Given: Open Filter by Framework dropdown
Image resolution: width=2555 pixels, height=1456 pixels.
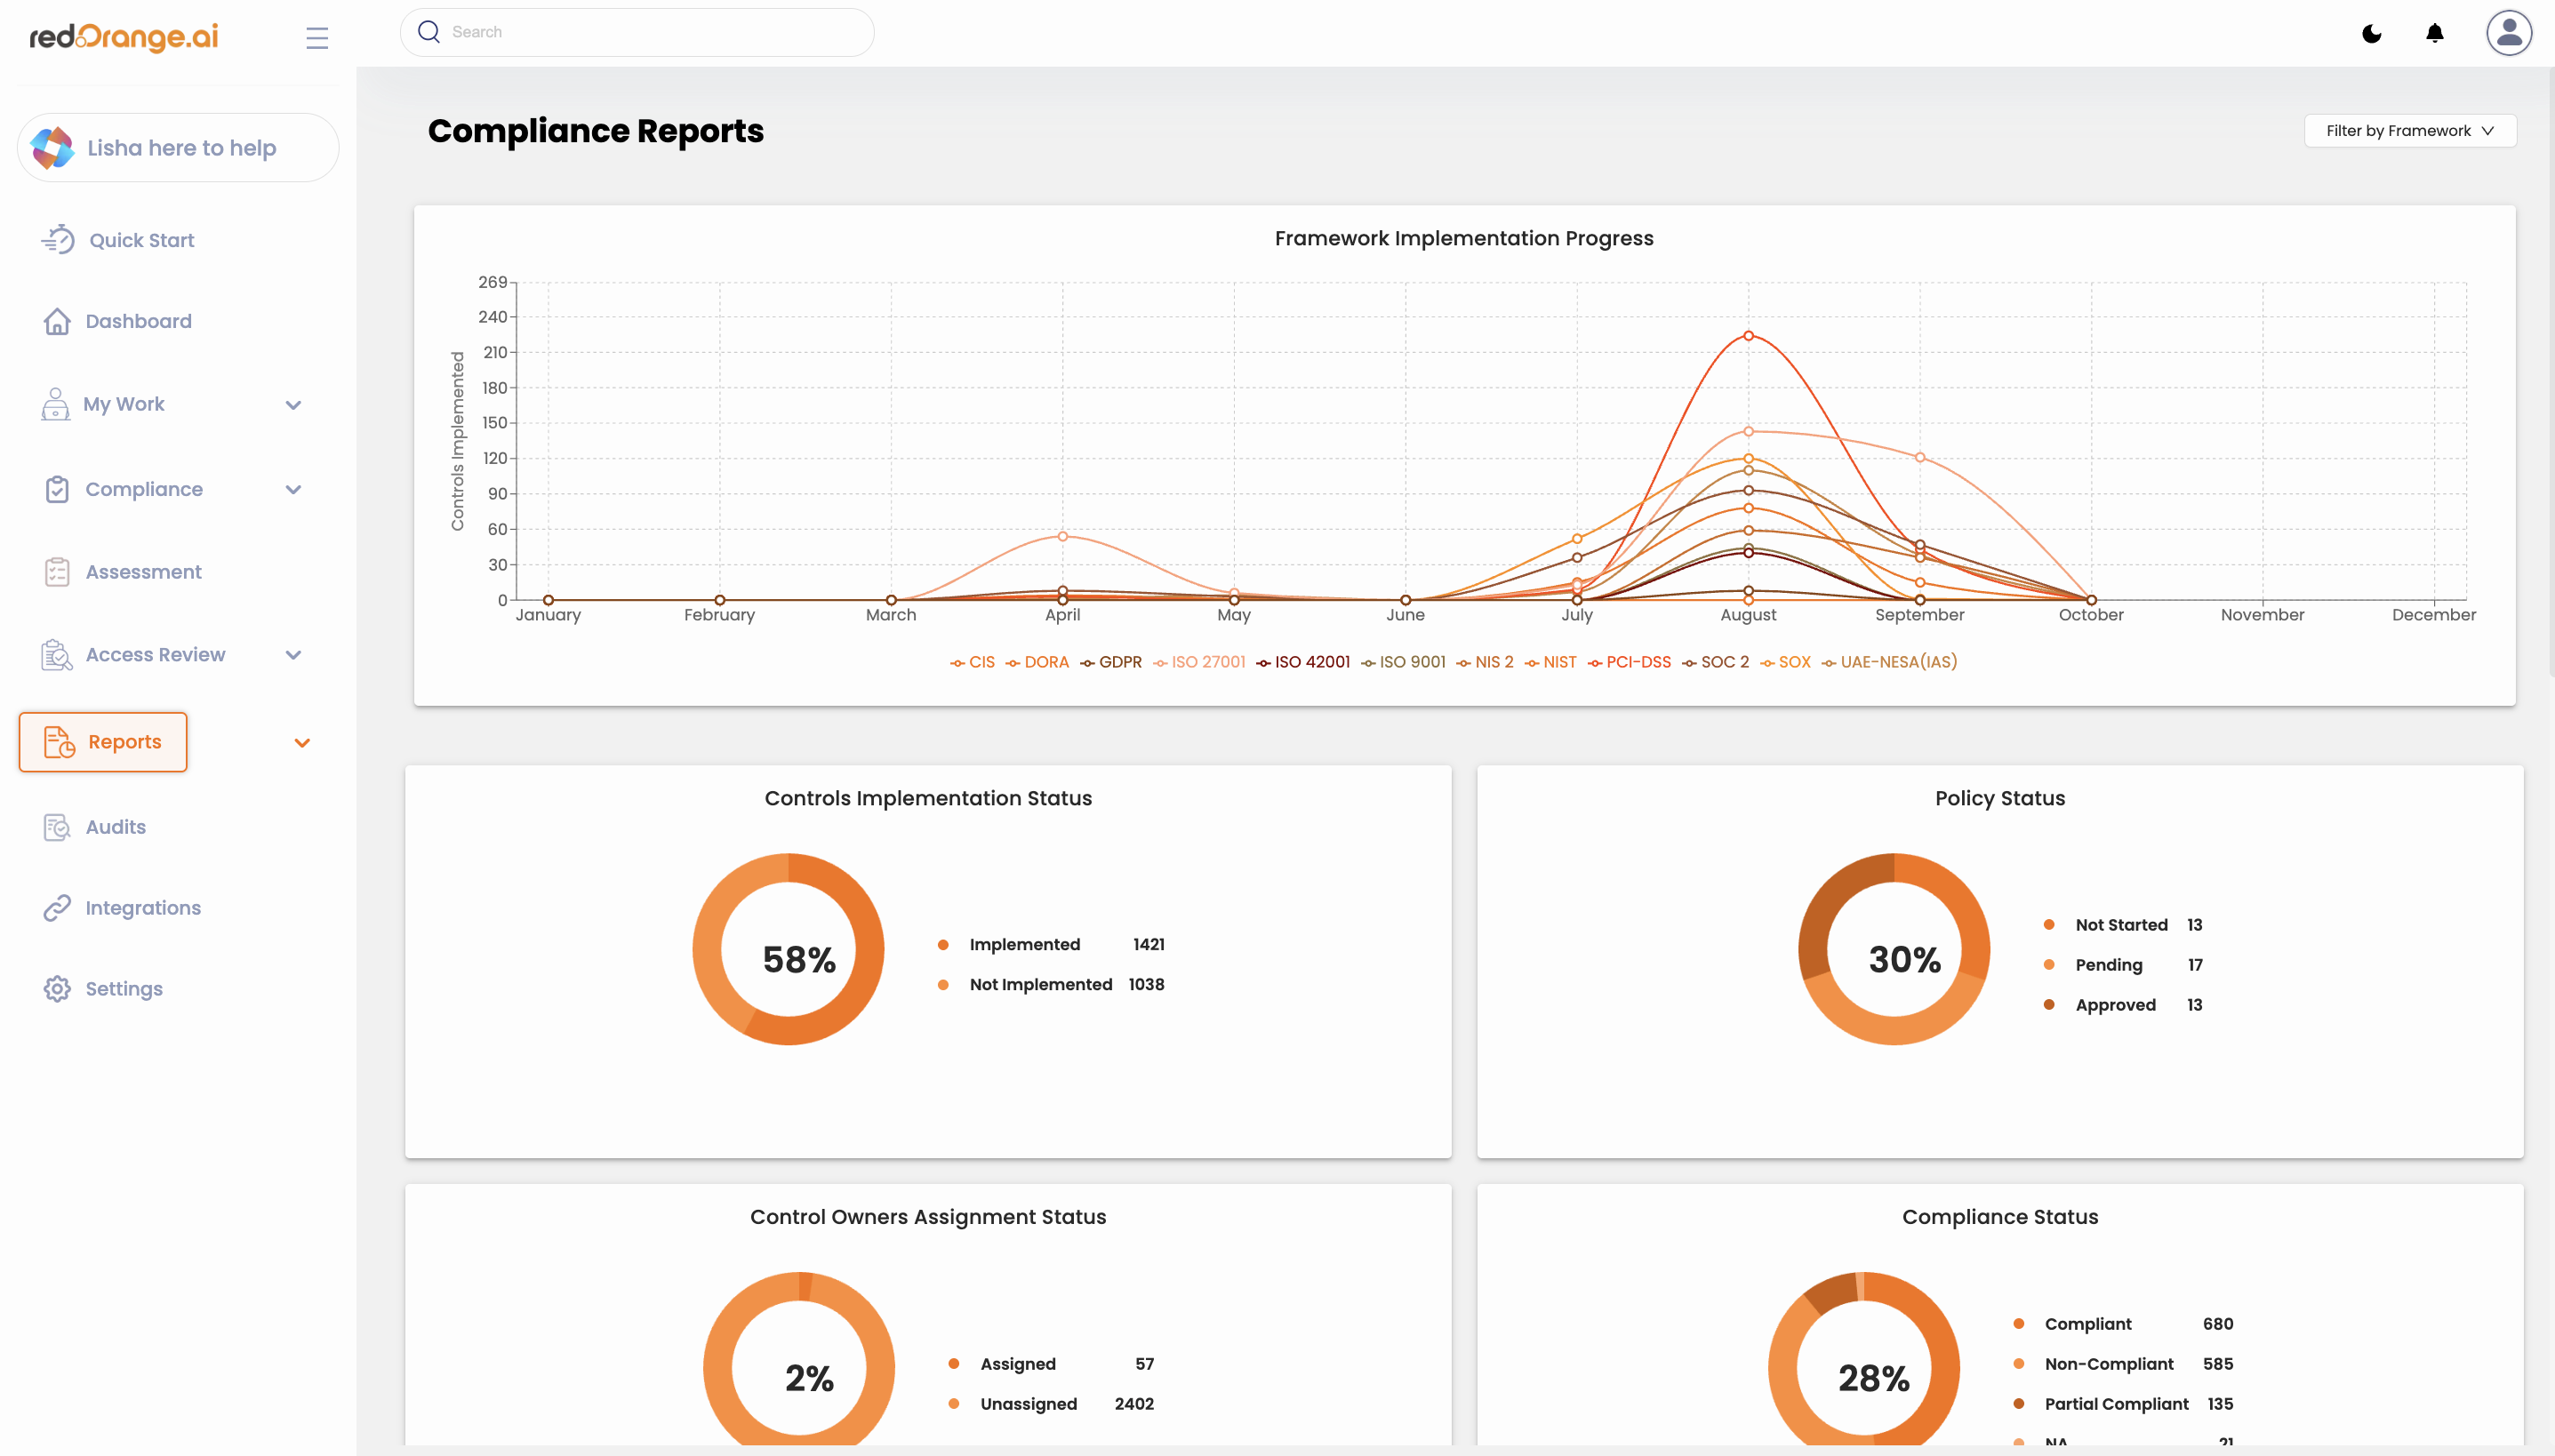Looking at the screenshot, I should point(2409,131).
